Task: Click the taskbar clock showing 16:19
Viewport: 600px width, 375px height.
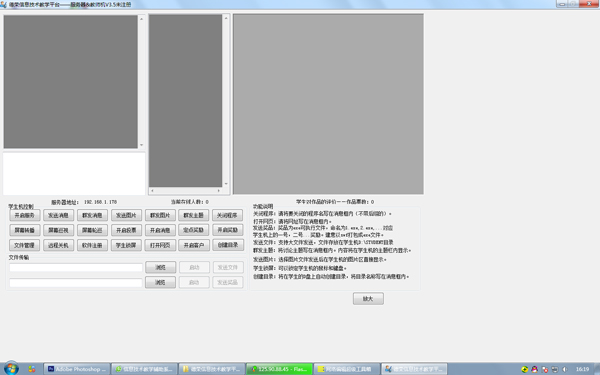Action: coord(582,369)
